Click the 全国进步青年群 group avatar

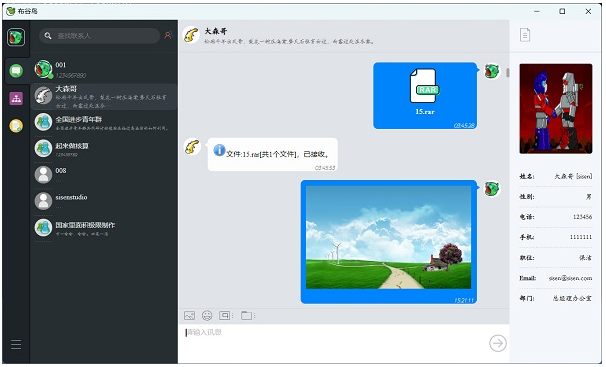click(43, 122)
